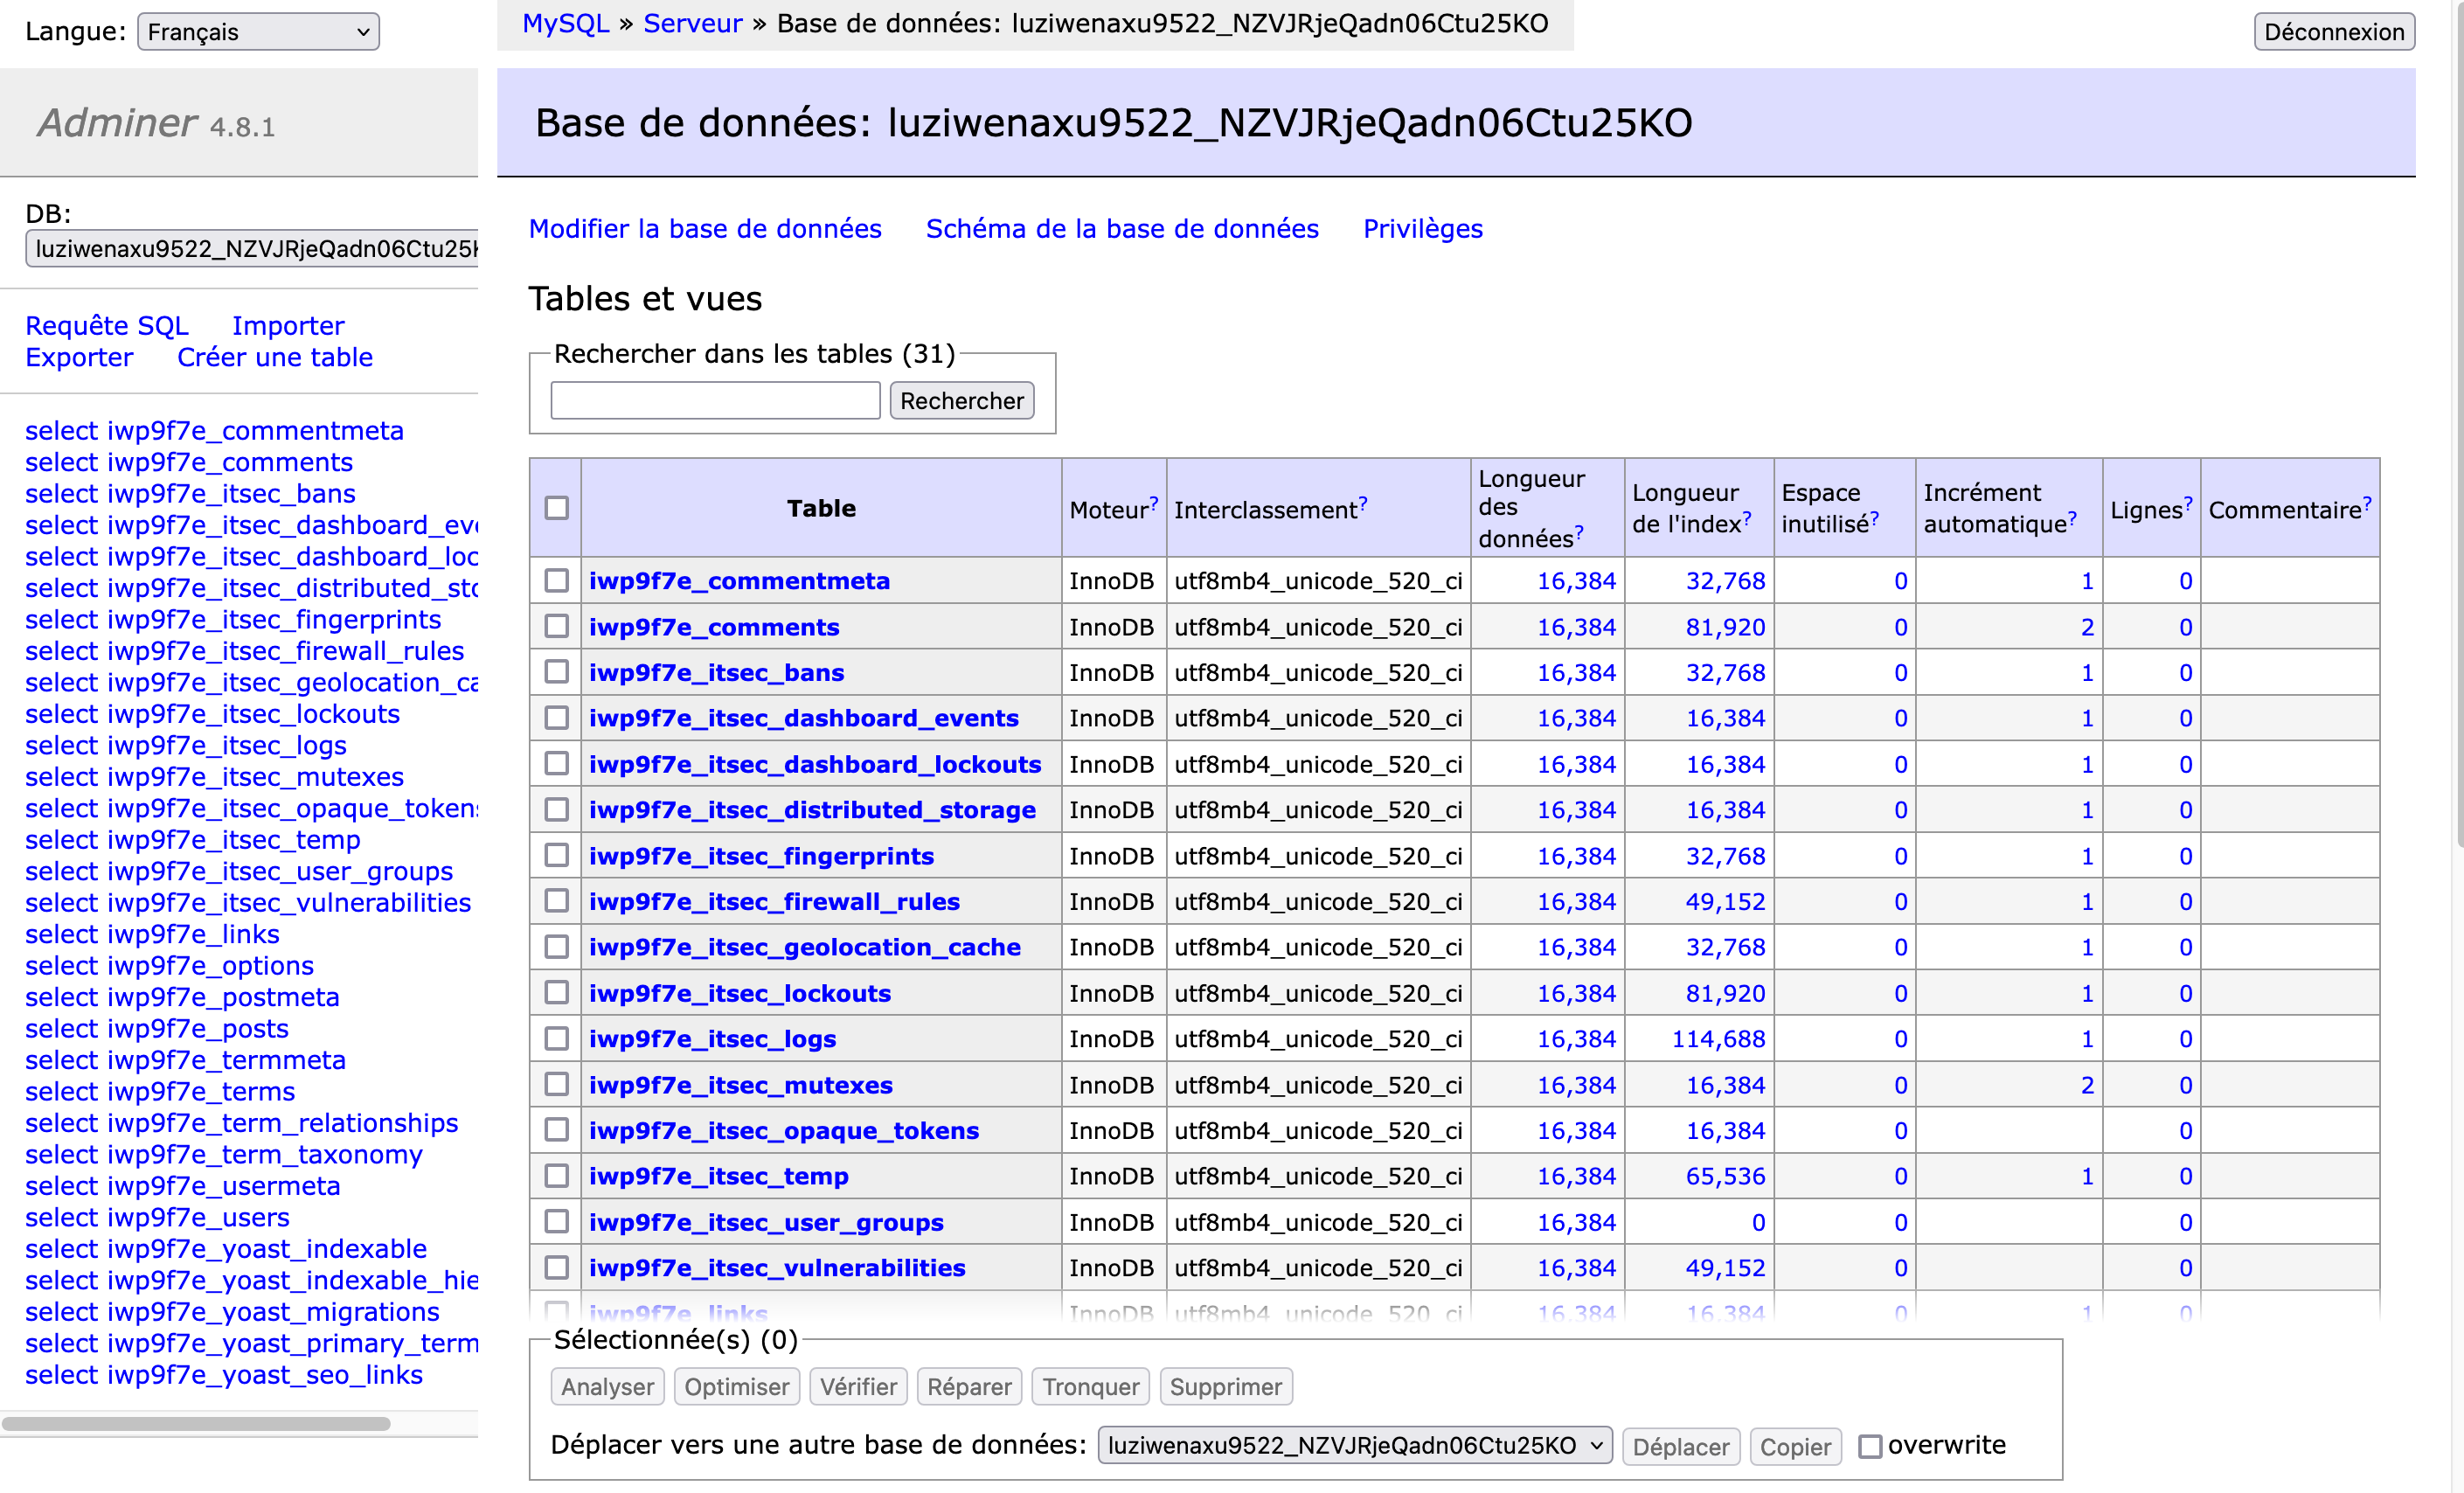Click the Tronquer button
Screen dimensions: 2464x1493
click(x=1090, y=1386)
